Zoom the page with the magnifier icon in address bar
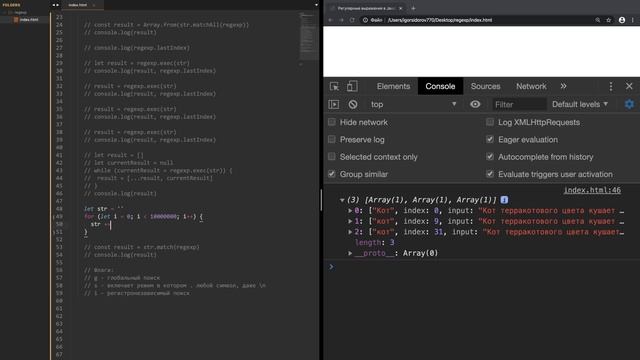640x360 pixels. pos(598,20)
